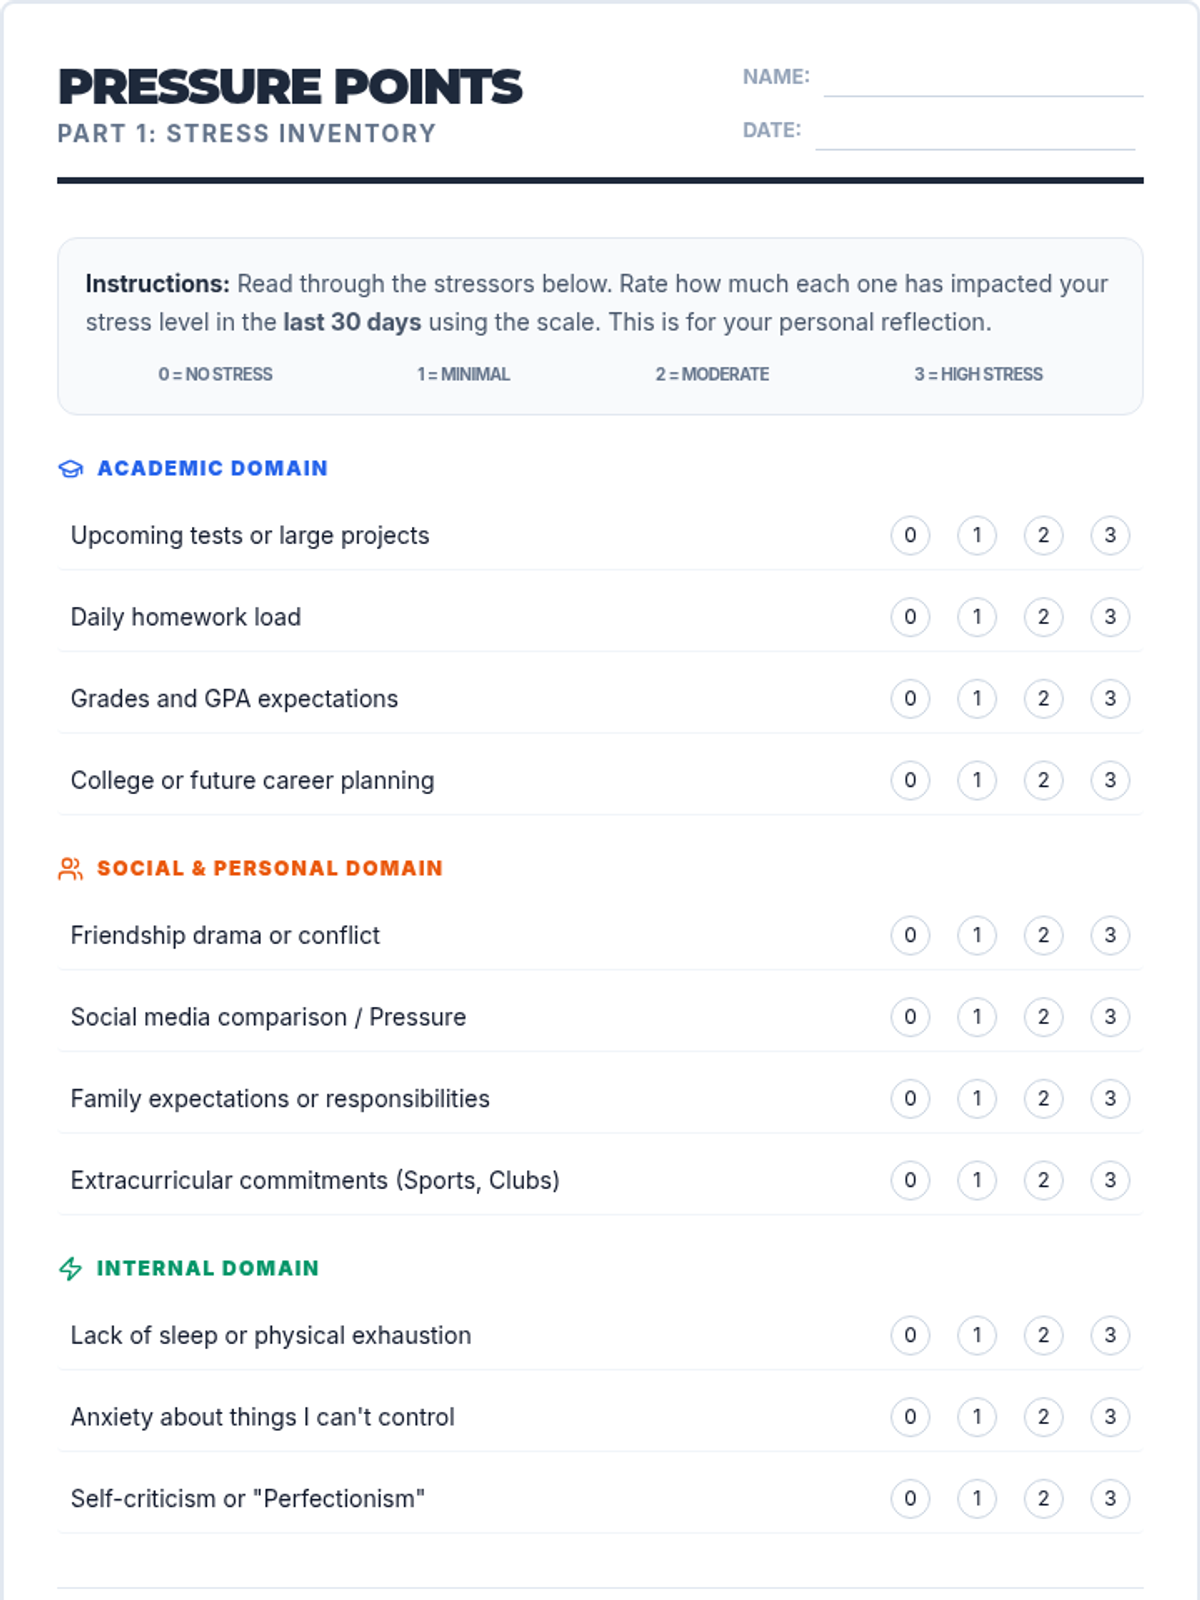This screenshot has width=1200, height=1600.
Task: Select 3 for Friendship drama or conflict
Action: (1110, 935)
